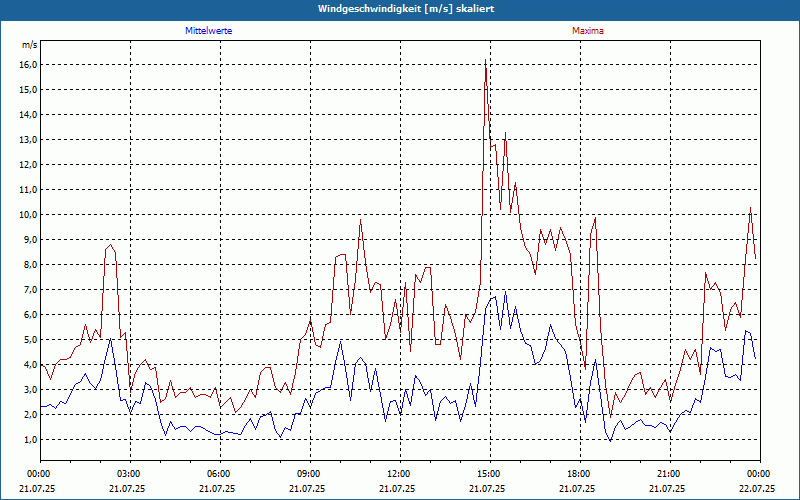
Task: Select the 9,0 y-axis value
Action: pyautogui.click(x=31, y=239)
